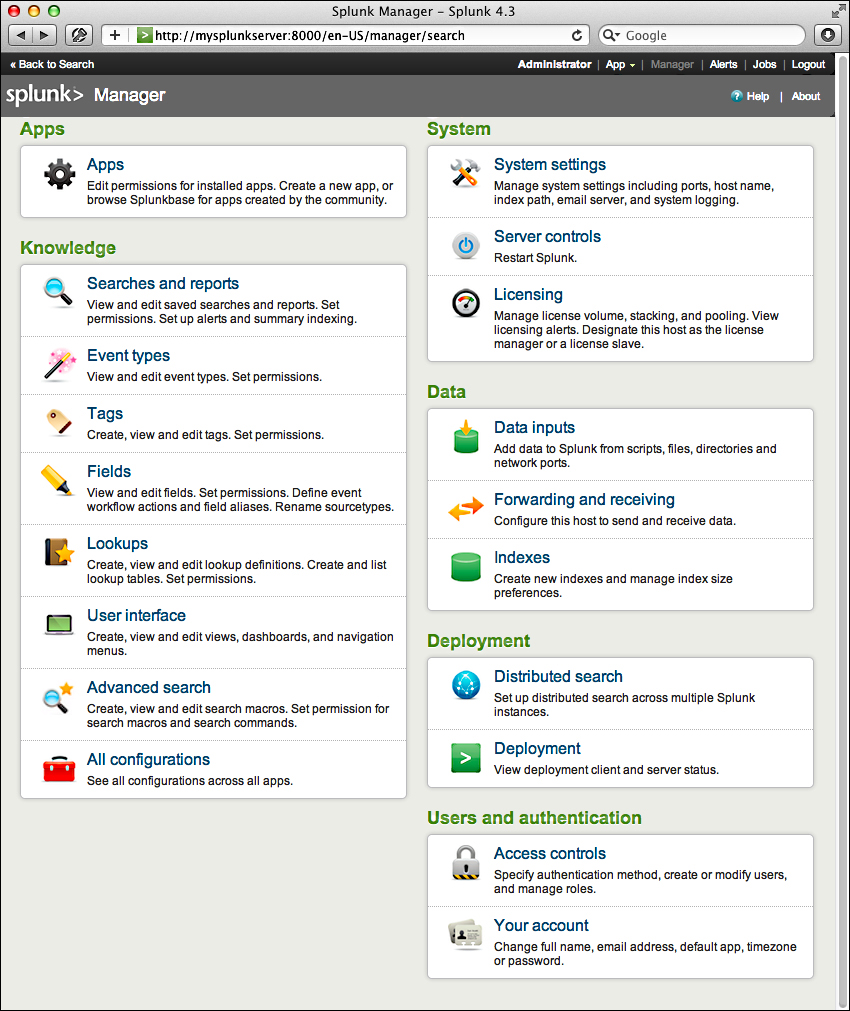Click the downloads button in browser toolbar
The width and height of the screenshot is (850, 1011).
828,35
